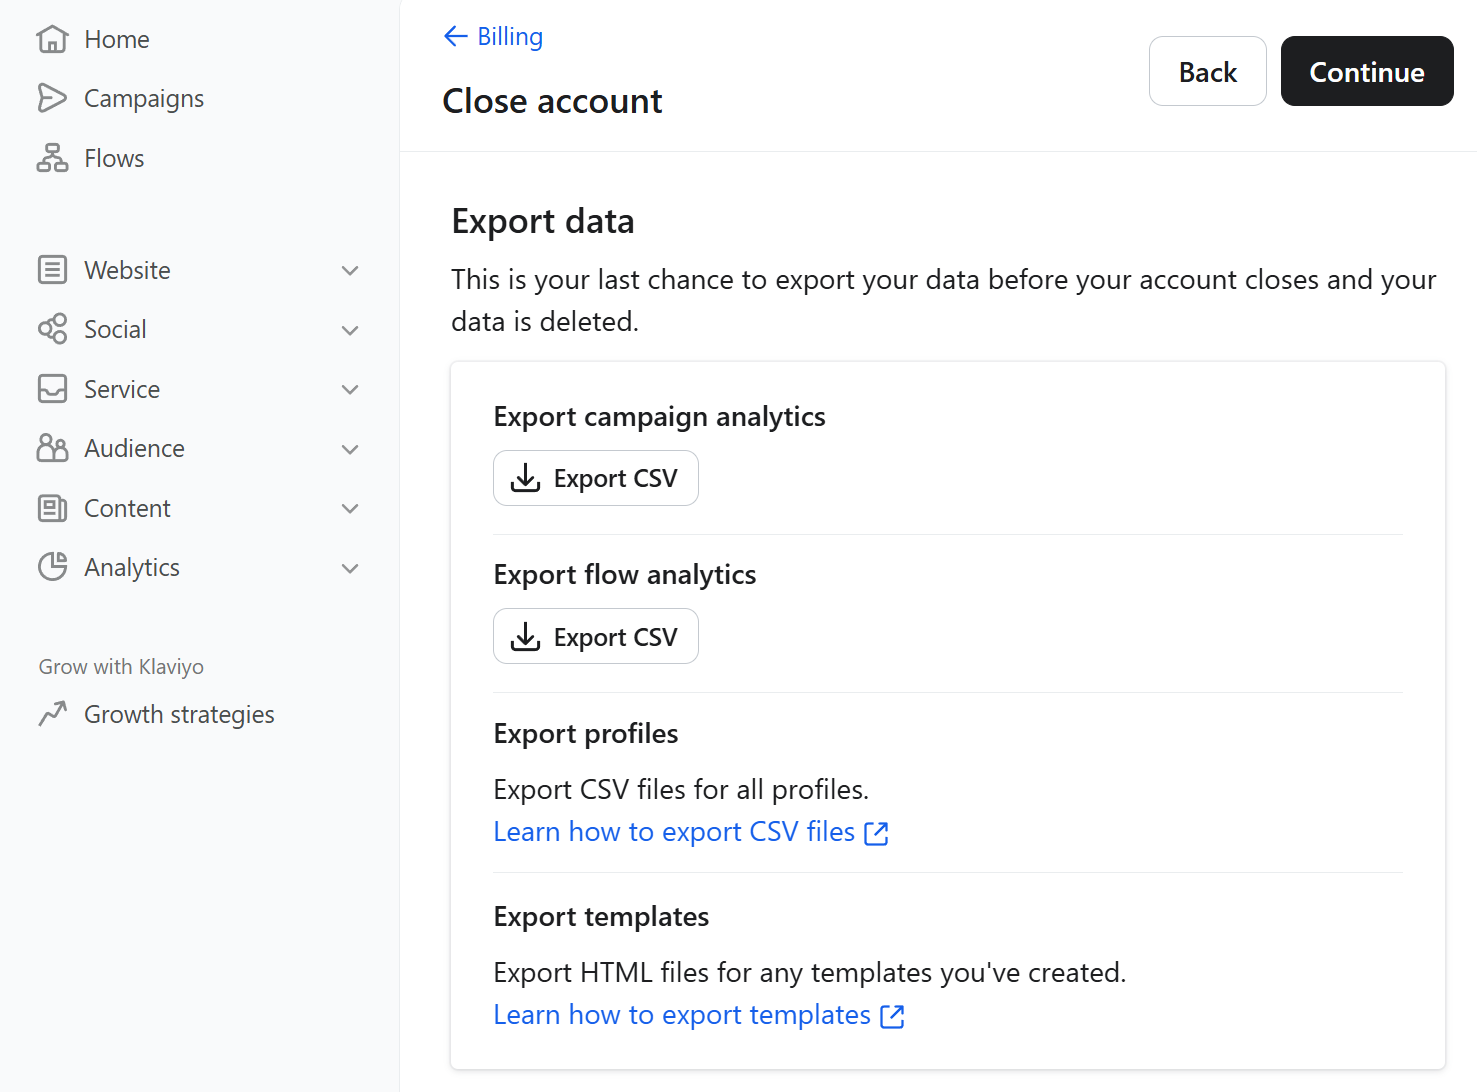Viewport: 1477px width, 1092px height.
Task: Click the Growth strategies arrow icon
Action: tap(53, 713)
